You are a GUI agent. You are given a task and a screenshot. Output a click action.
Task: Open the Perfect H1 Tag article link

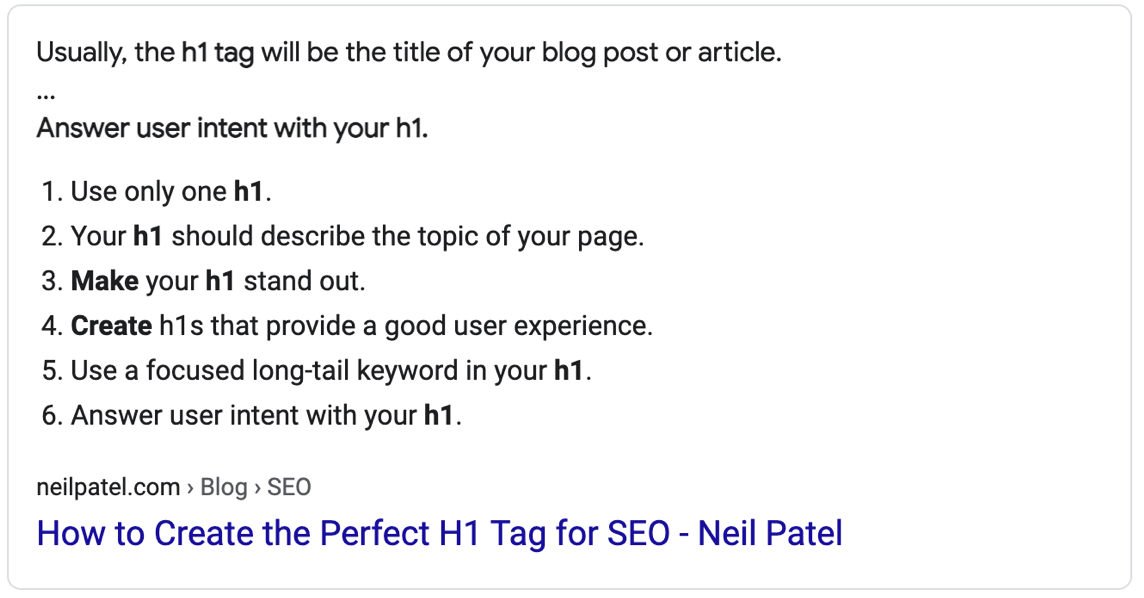coord(439,533)
